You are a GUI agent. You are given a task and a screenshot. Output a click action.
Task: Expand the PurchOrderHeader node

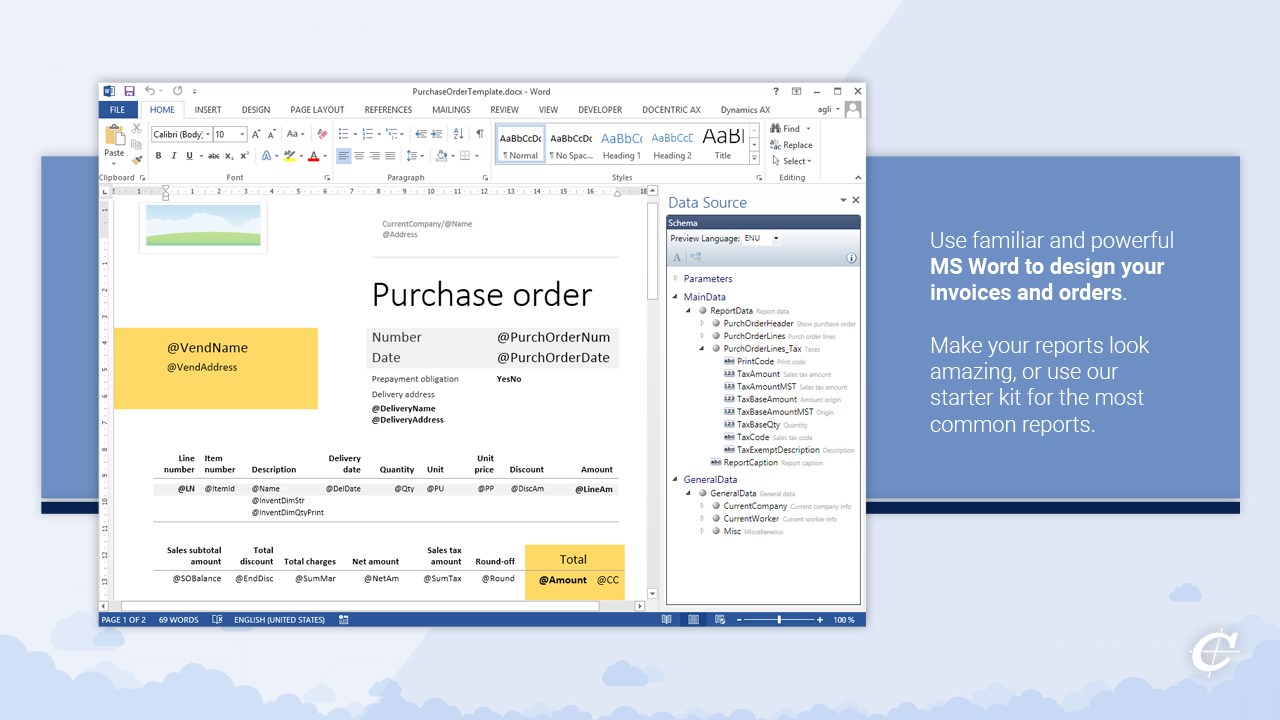tap(703, 323)
